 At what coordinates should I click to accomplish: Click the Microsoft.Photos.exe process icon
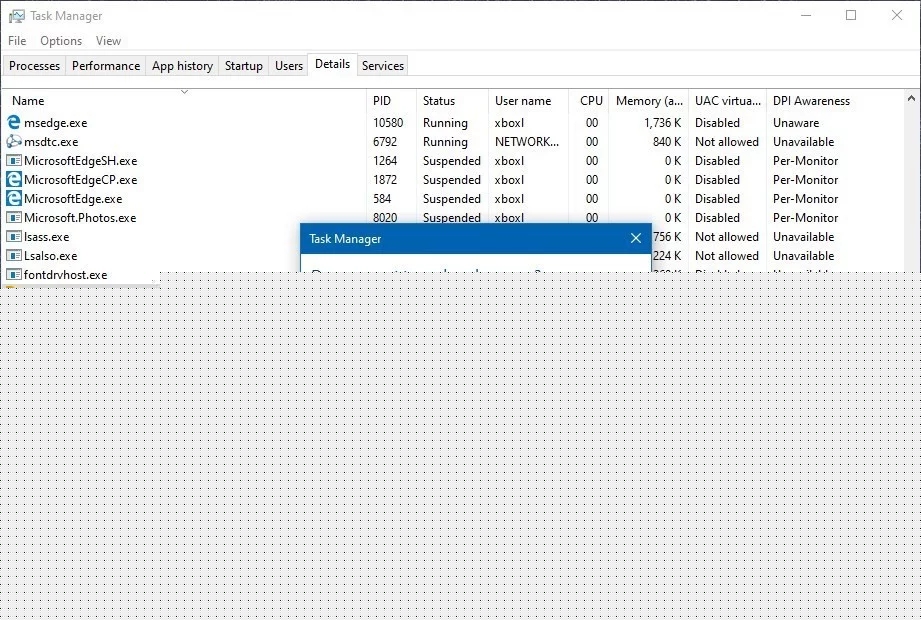14,217
